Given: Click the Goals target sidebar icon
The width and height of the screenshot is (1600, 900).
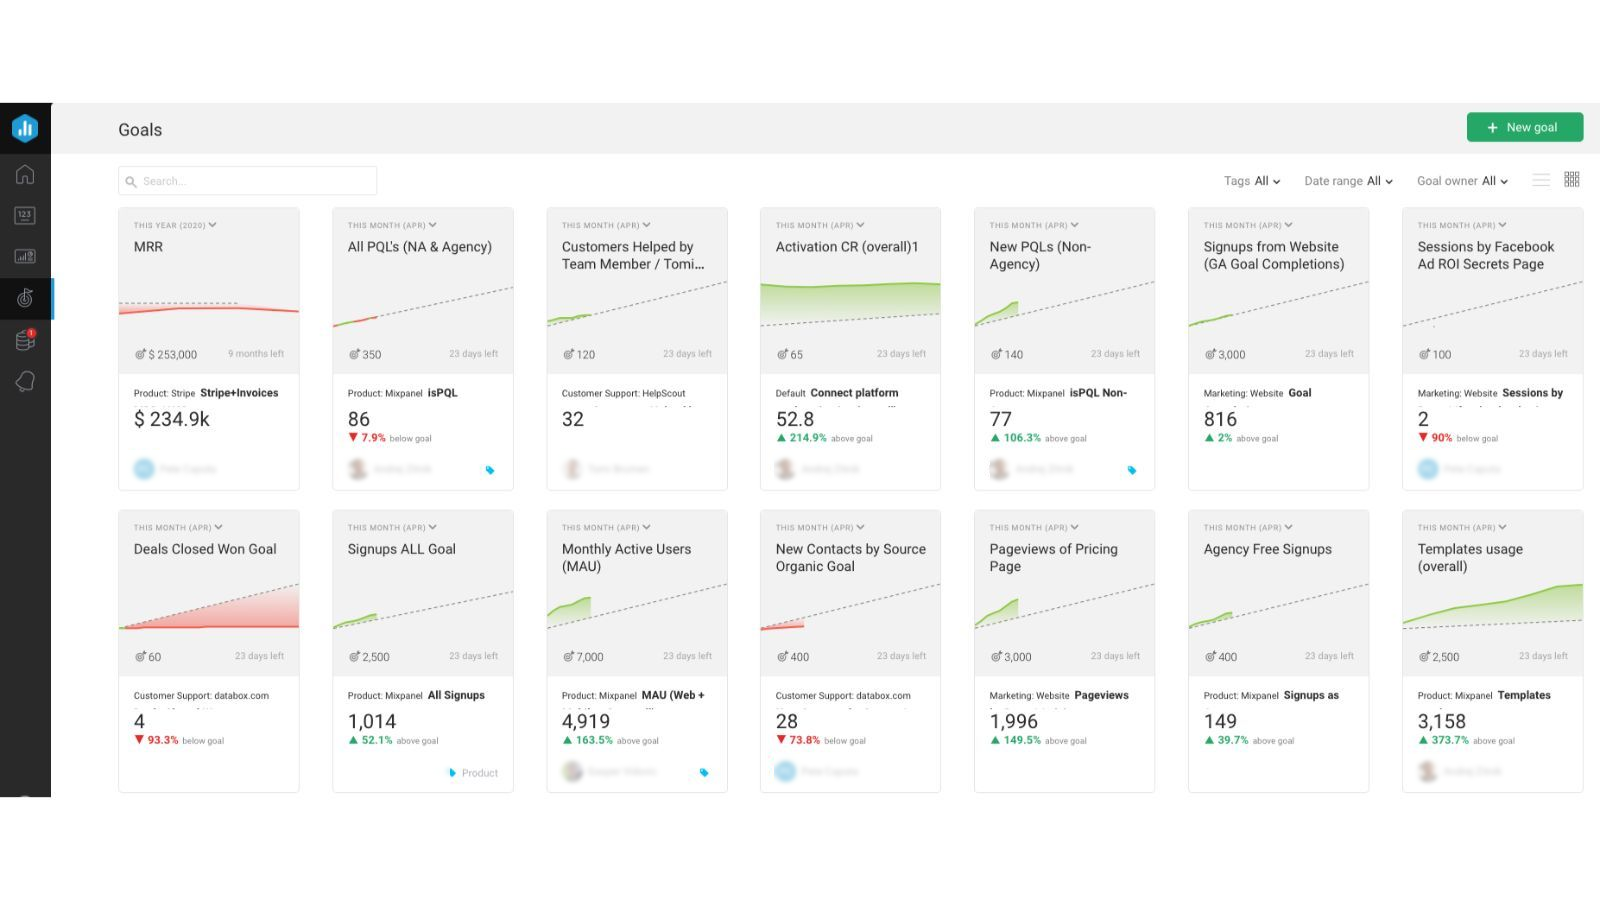Looking at the screenshot, I should 25,298.
